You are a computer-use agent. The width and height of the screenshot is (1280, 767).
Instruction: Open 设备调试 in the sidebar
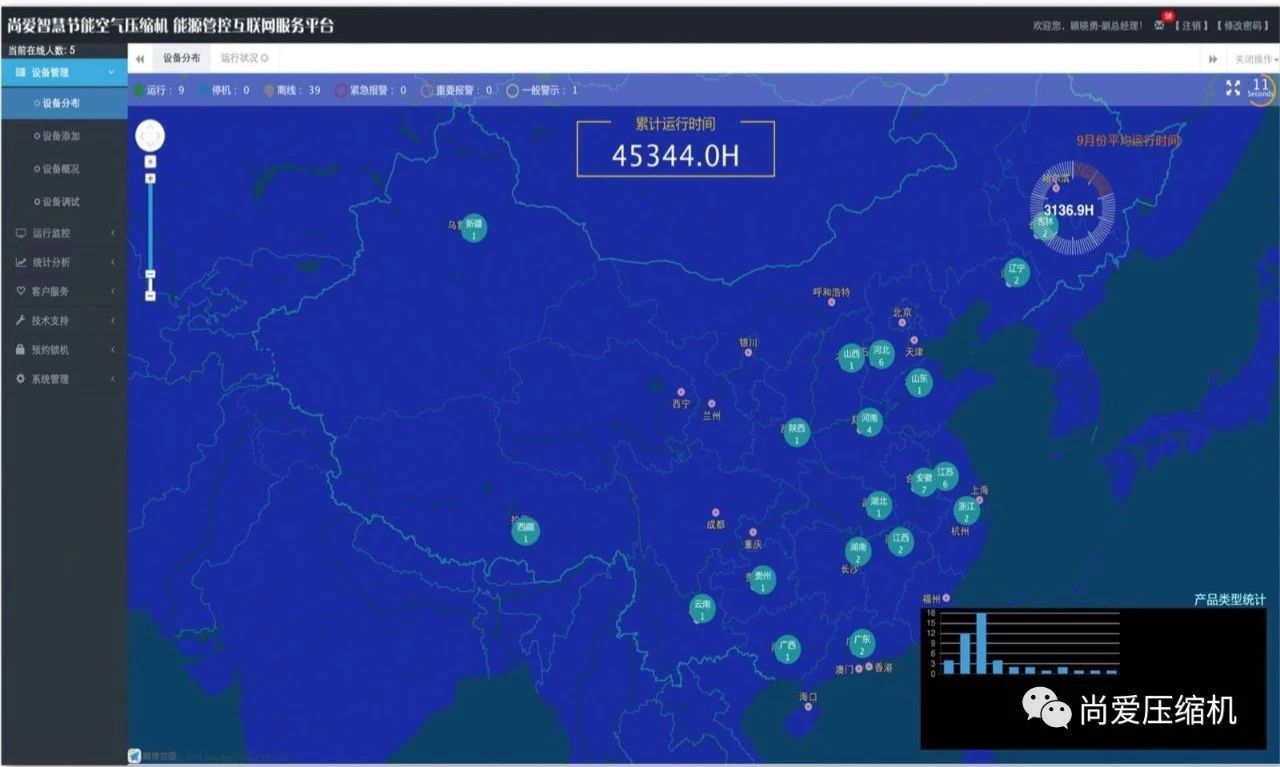point(61,201)
